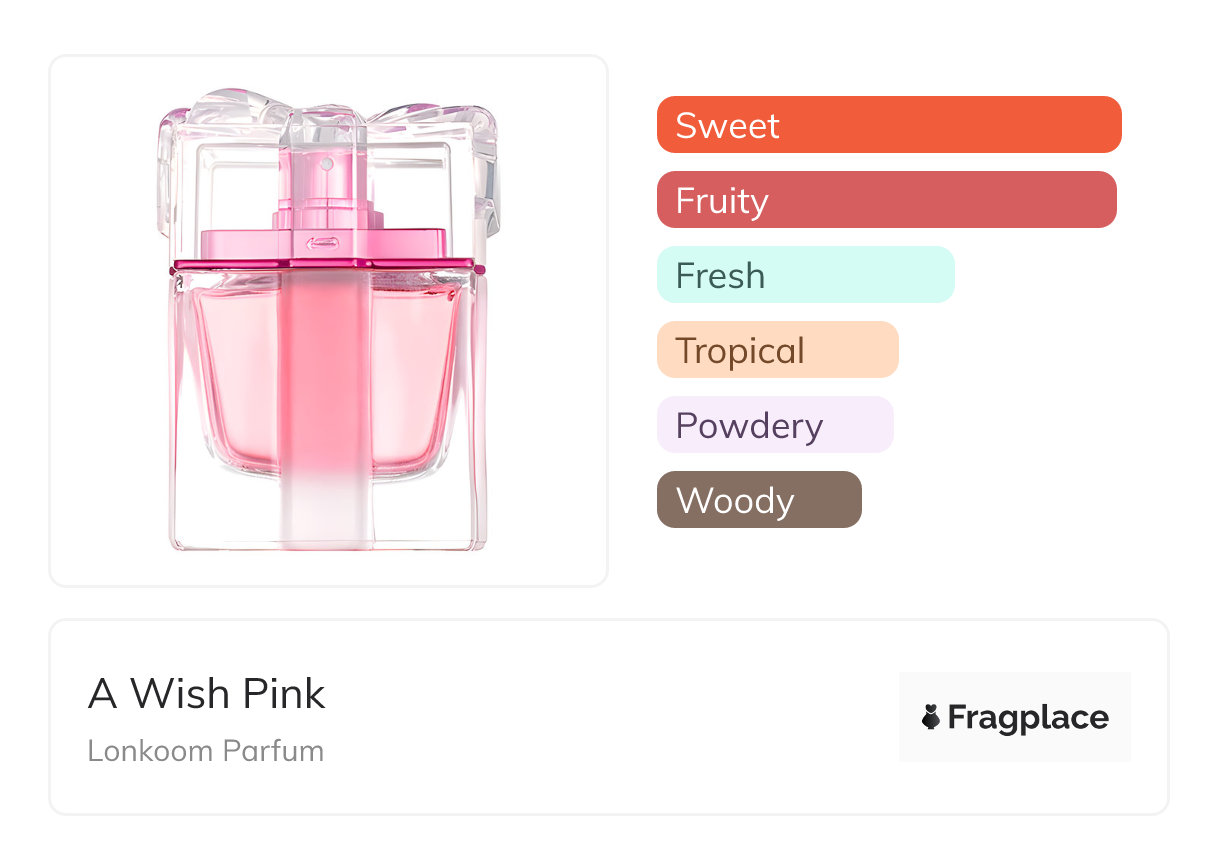Select the Sweet accord bar
Screen dimensions: 1218x864
[888, 125]
